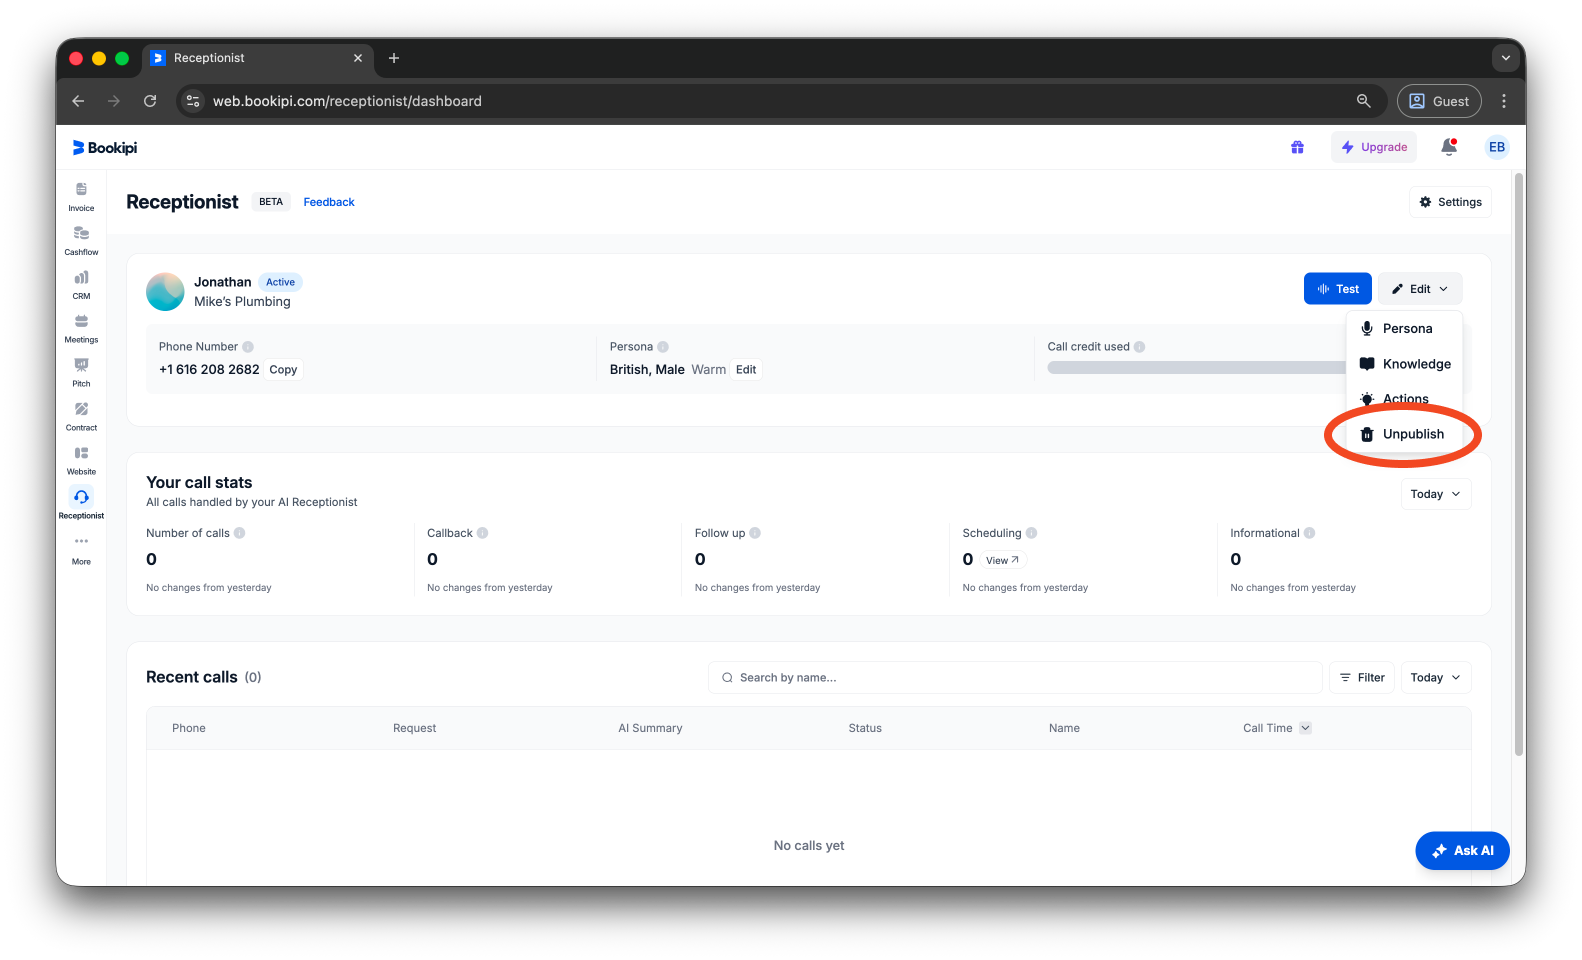
Task: Click info icon beside Call credit used
Action: click(1140, 347)
